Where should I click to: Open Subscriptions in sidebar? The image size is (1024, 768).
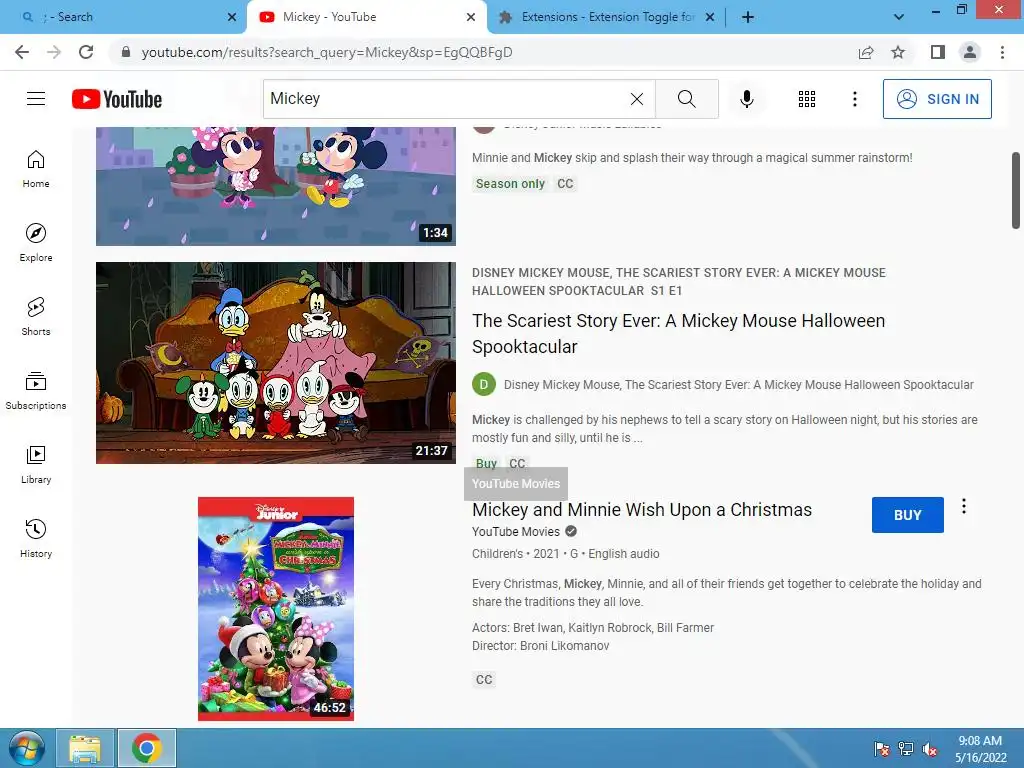tap(36, 391)
